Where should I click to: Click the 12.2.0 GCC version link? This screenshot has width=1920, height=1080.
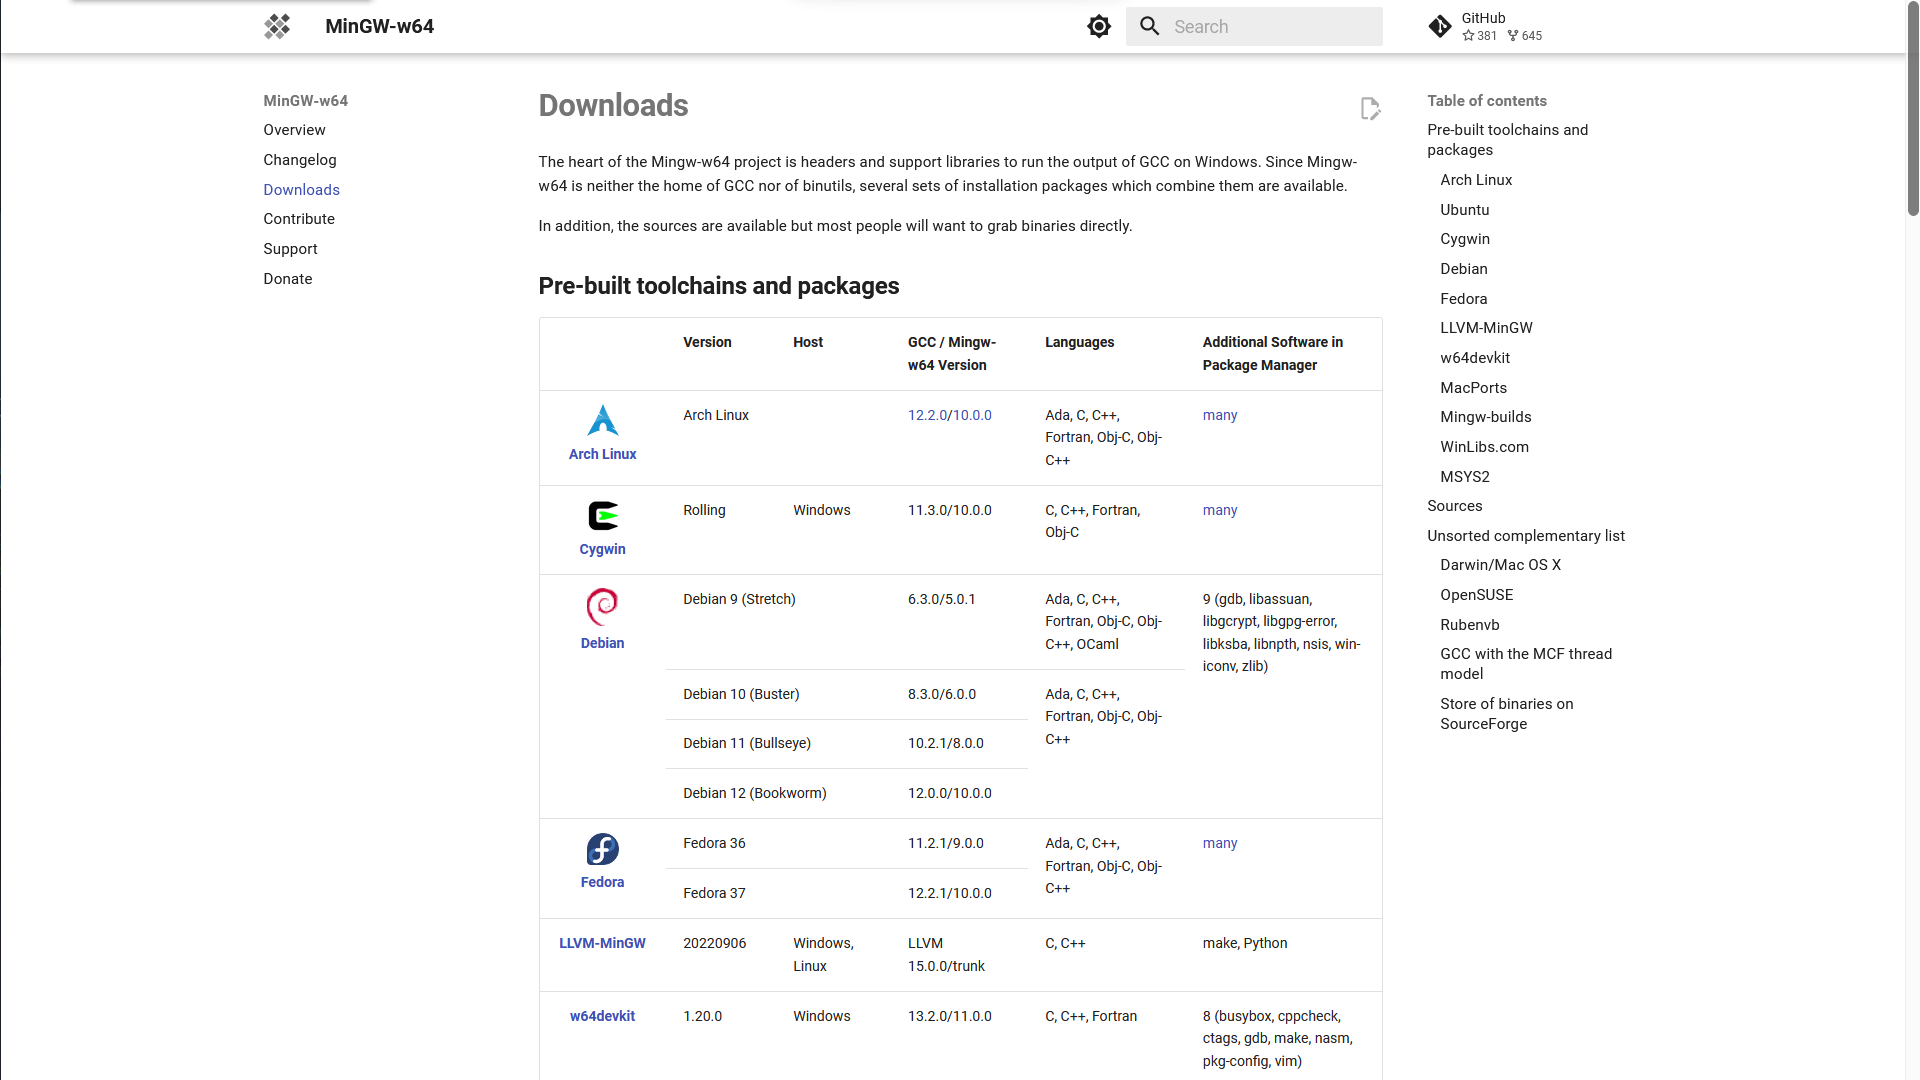click(x=927, y=415)
